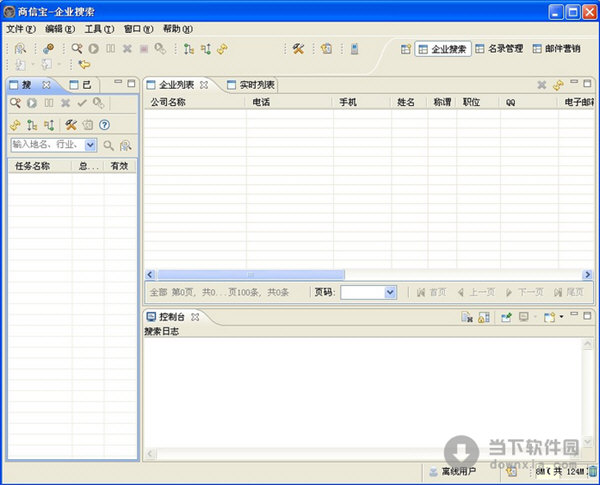
Task: Maximize the 控制台 console panel
Action: 587,315
